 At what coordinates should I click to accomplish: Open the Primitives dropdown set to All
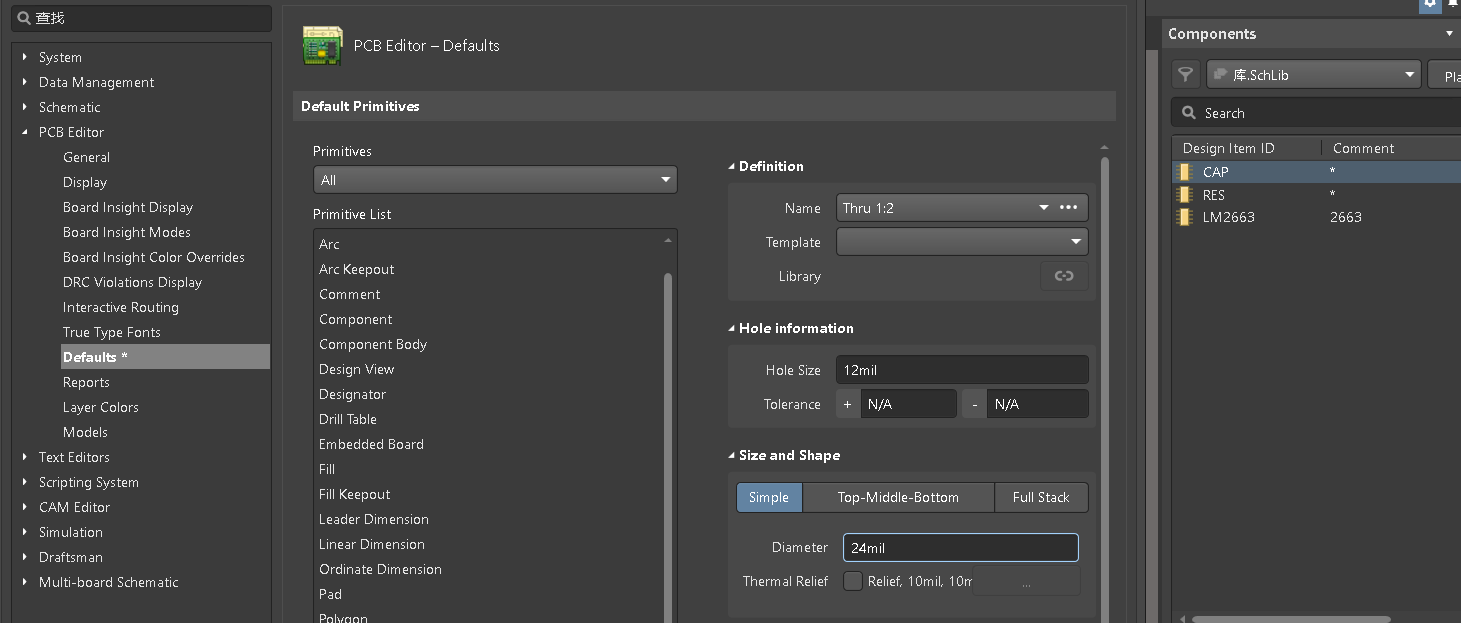click(495, 180)
